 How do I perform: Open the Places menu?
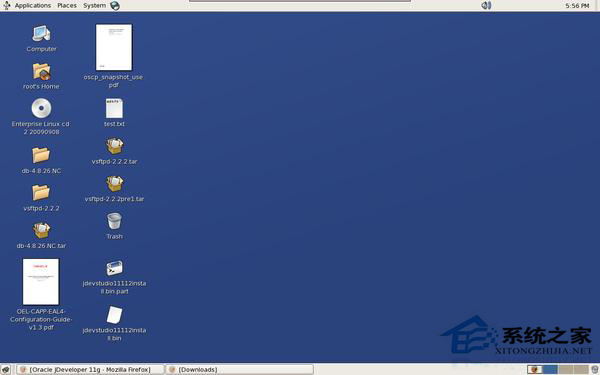point(67,5)
